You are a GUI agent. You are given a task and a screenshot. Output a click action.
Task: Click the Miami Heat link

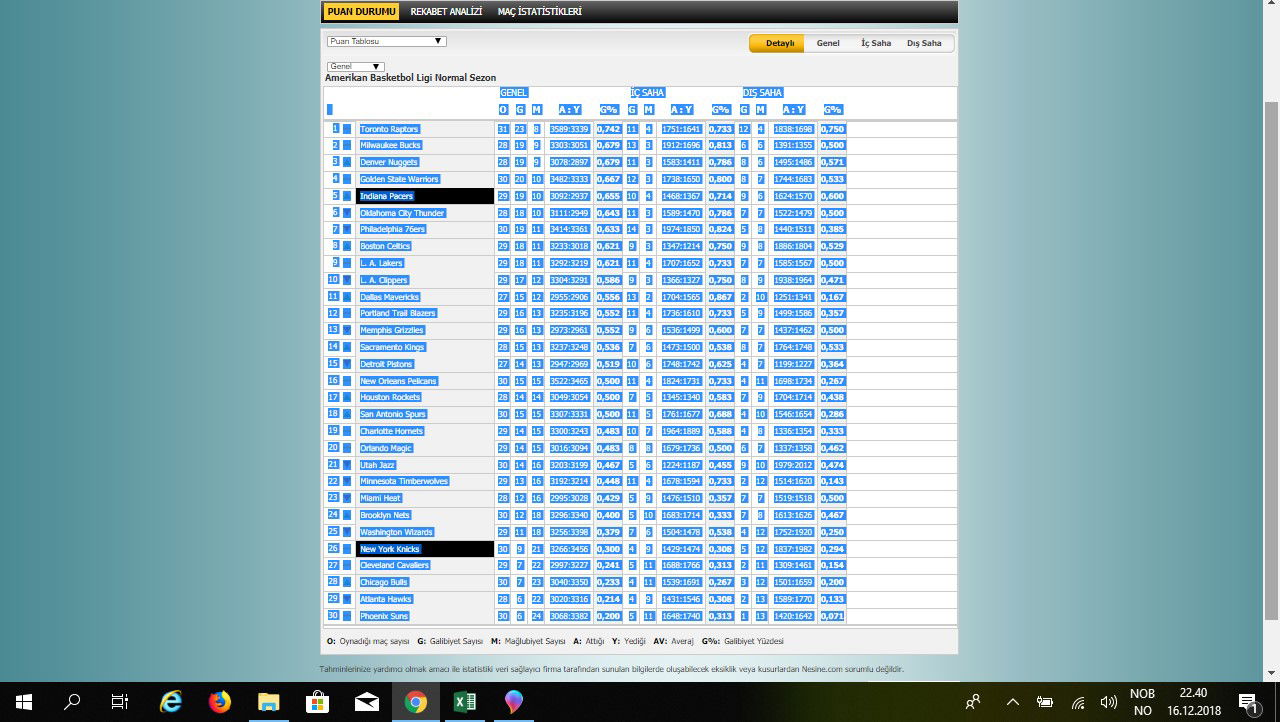(381, 498)
